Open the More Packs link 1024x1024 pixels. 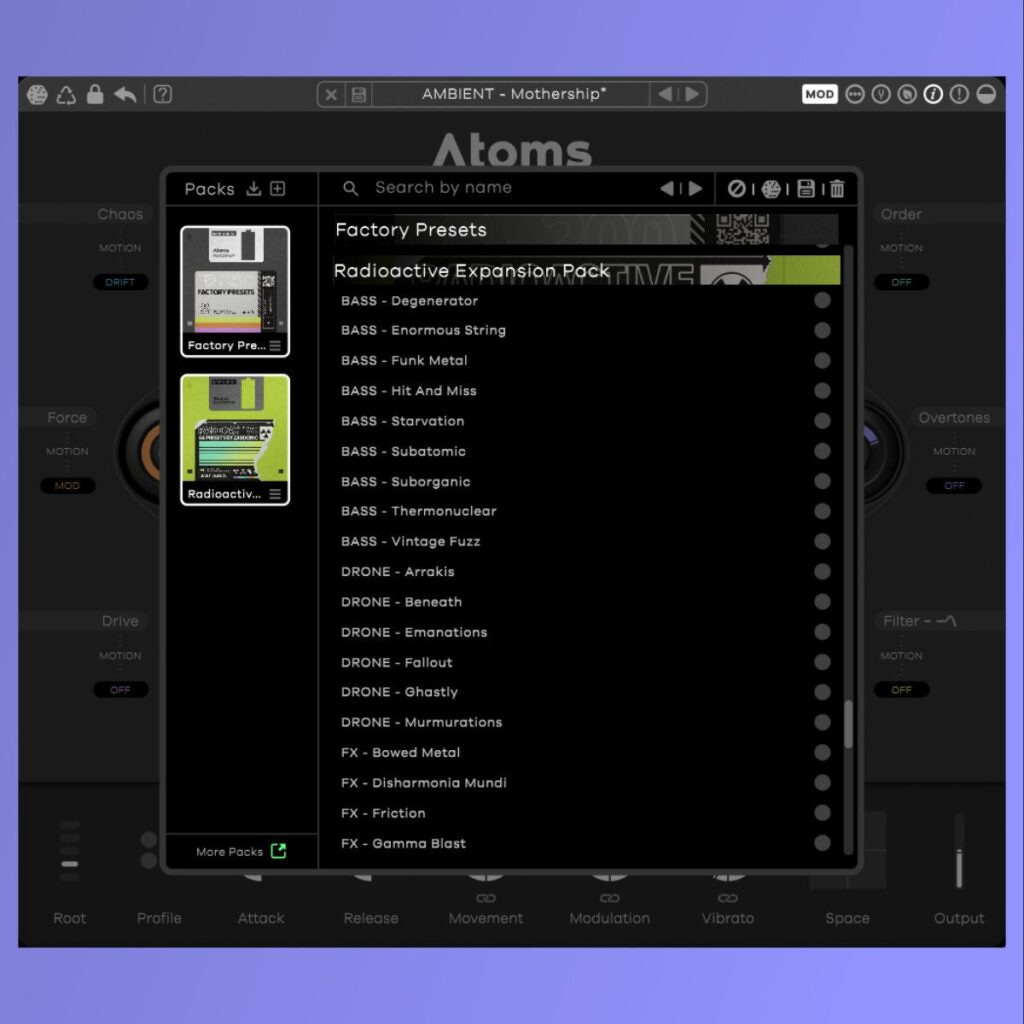(241, 852)
